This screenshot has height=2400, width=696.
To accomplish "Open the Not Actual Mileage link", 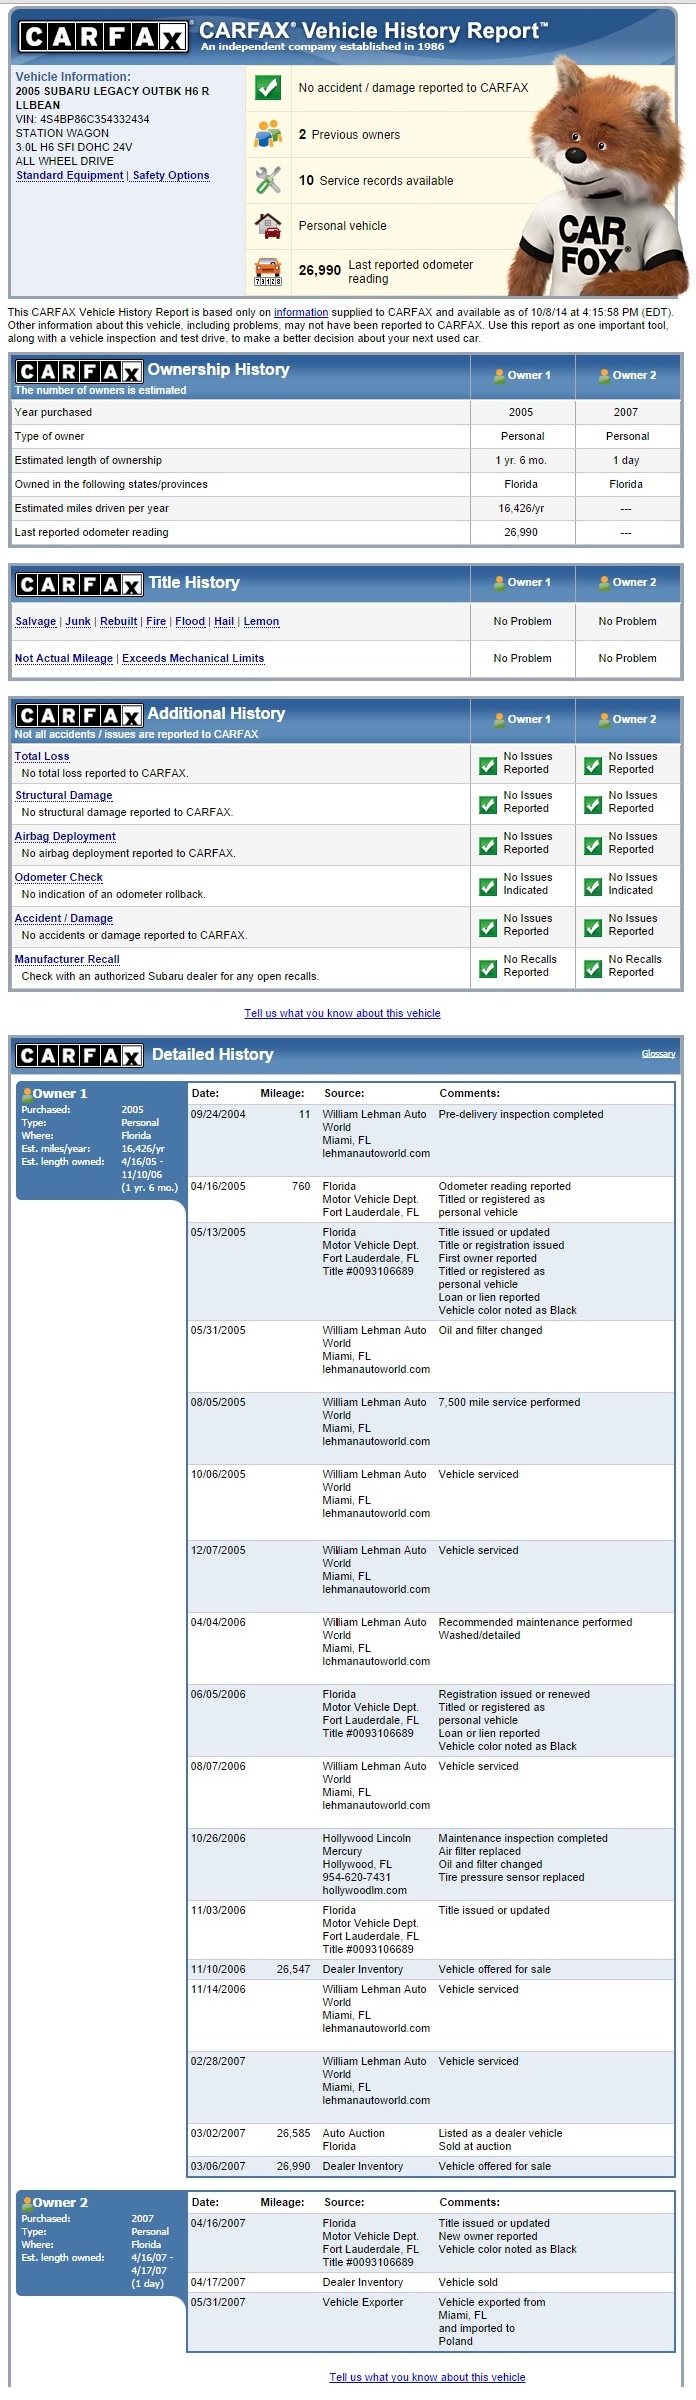I will point(64,658).
